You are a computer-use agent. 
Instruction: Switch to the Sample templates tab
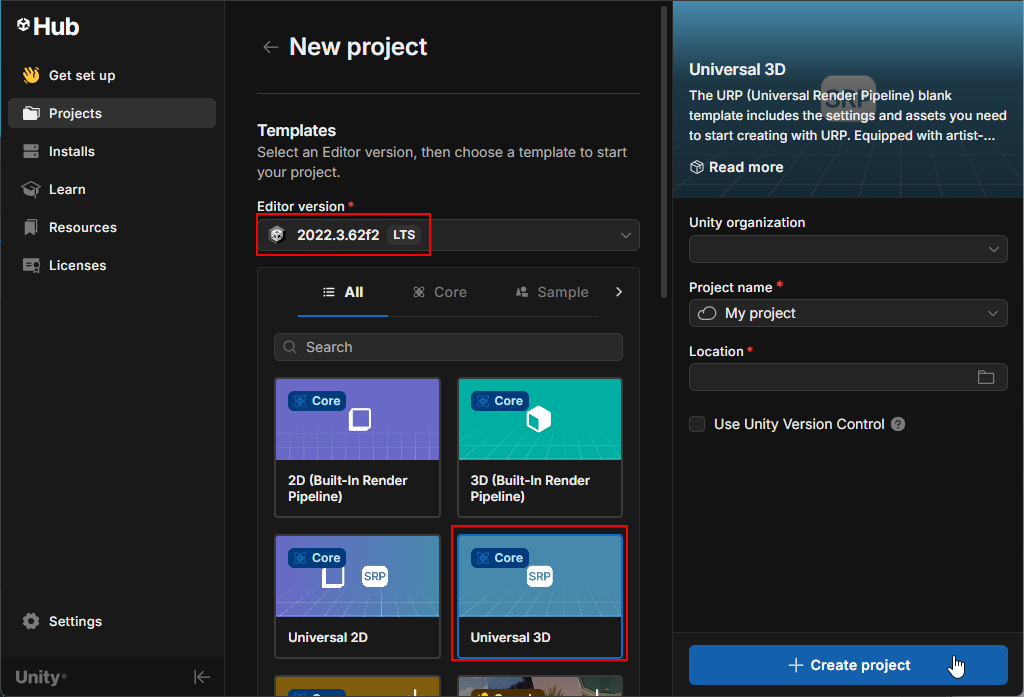tap(552, 292)
